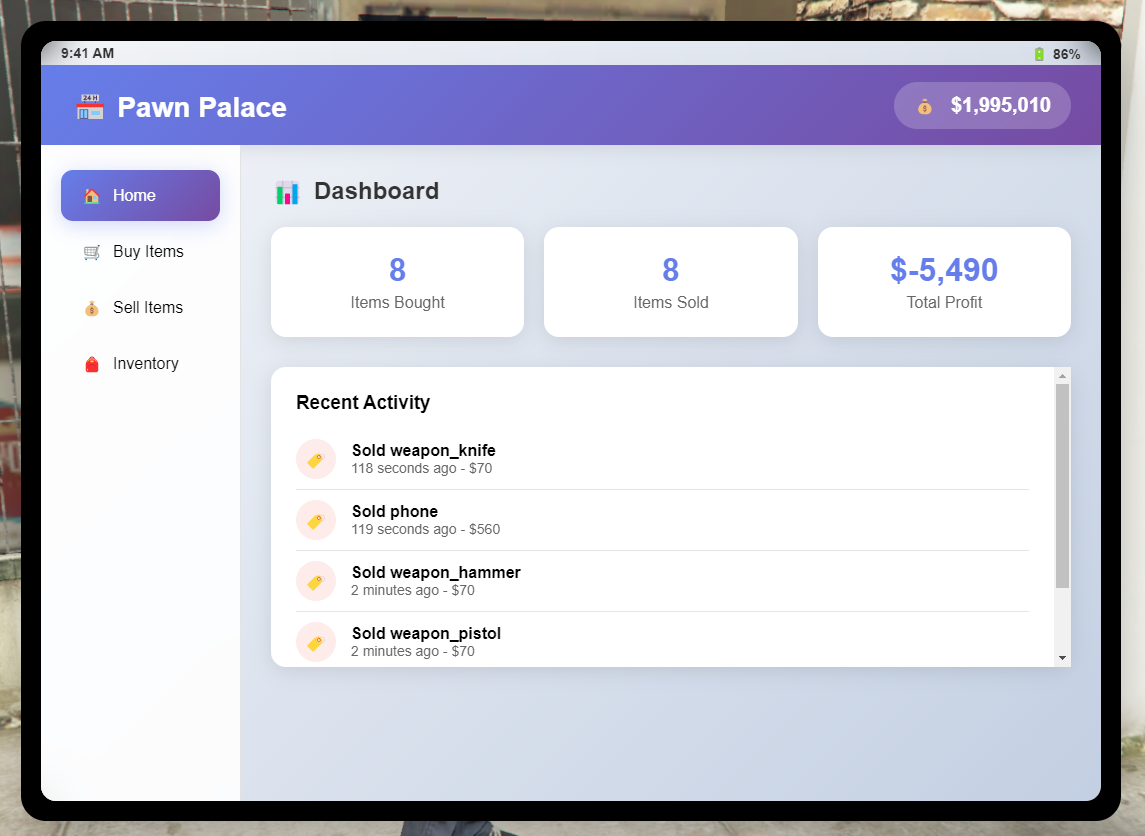Click the Total Profit stat card
The image size is (1145, 836).
click(x=944, y=282)
